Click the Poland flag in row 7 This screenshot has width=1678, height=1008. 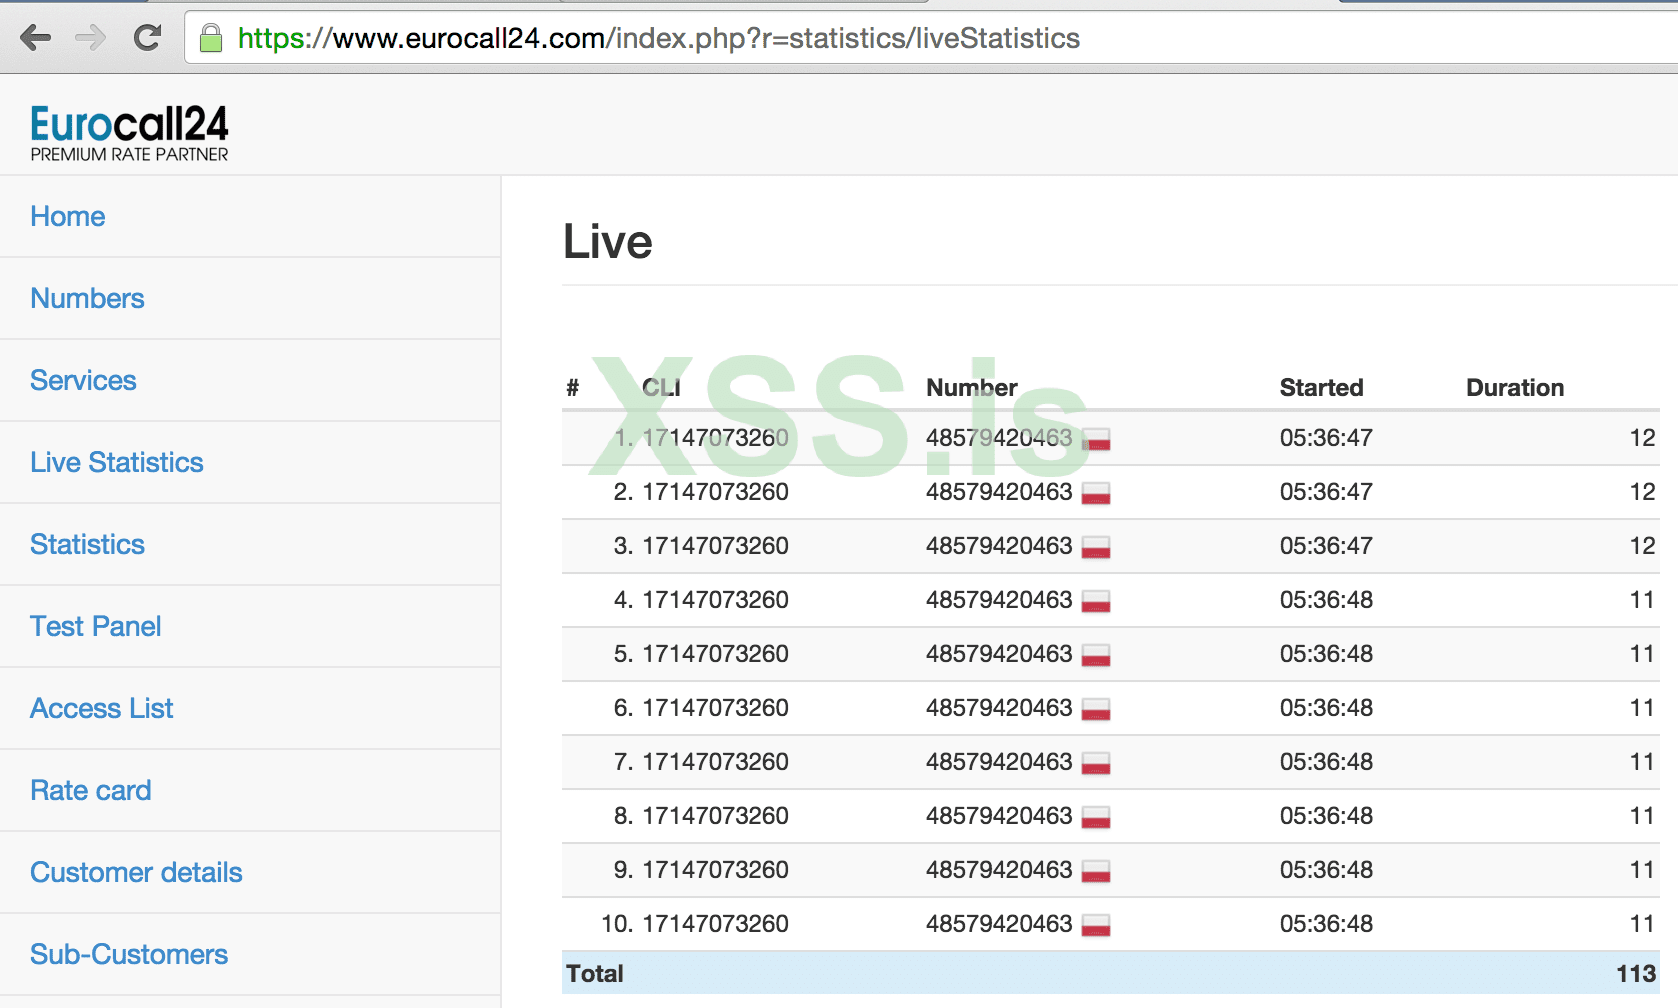tap(1096, 763)
